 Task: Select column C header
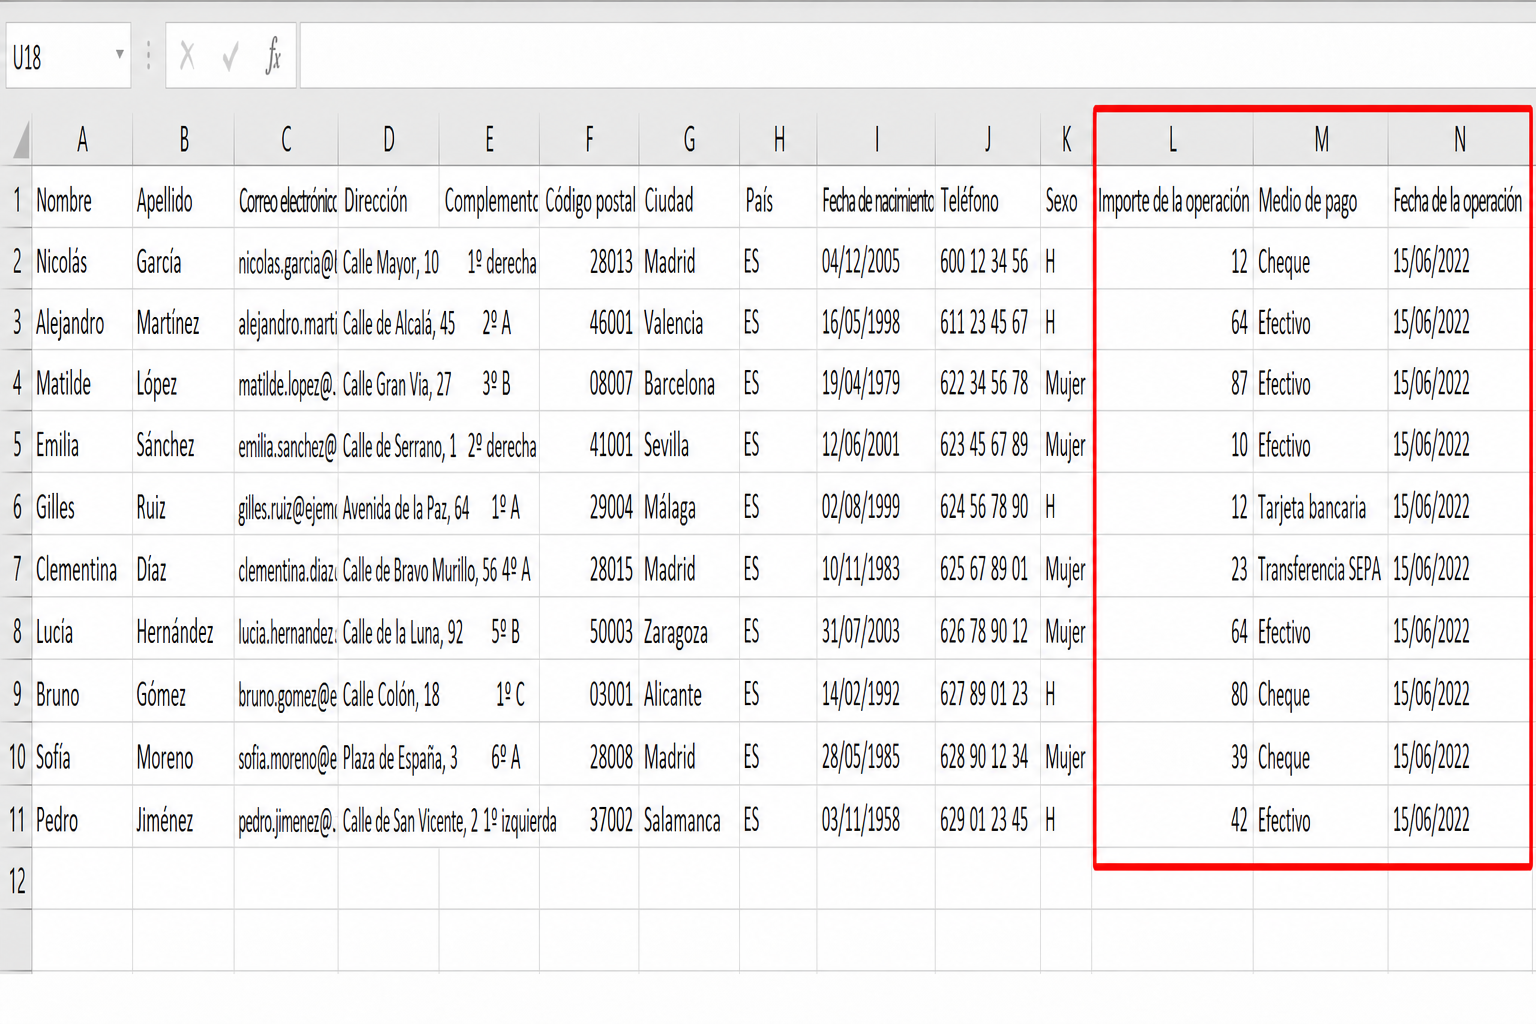[286, 140]
